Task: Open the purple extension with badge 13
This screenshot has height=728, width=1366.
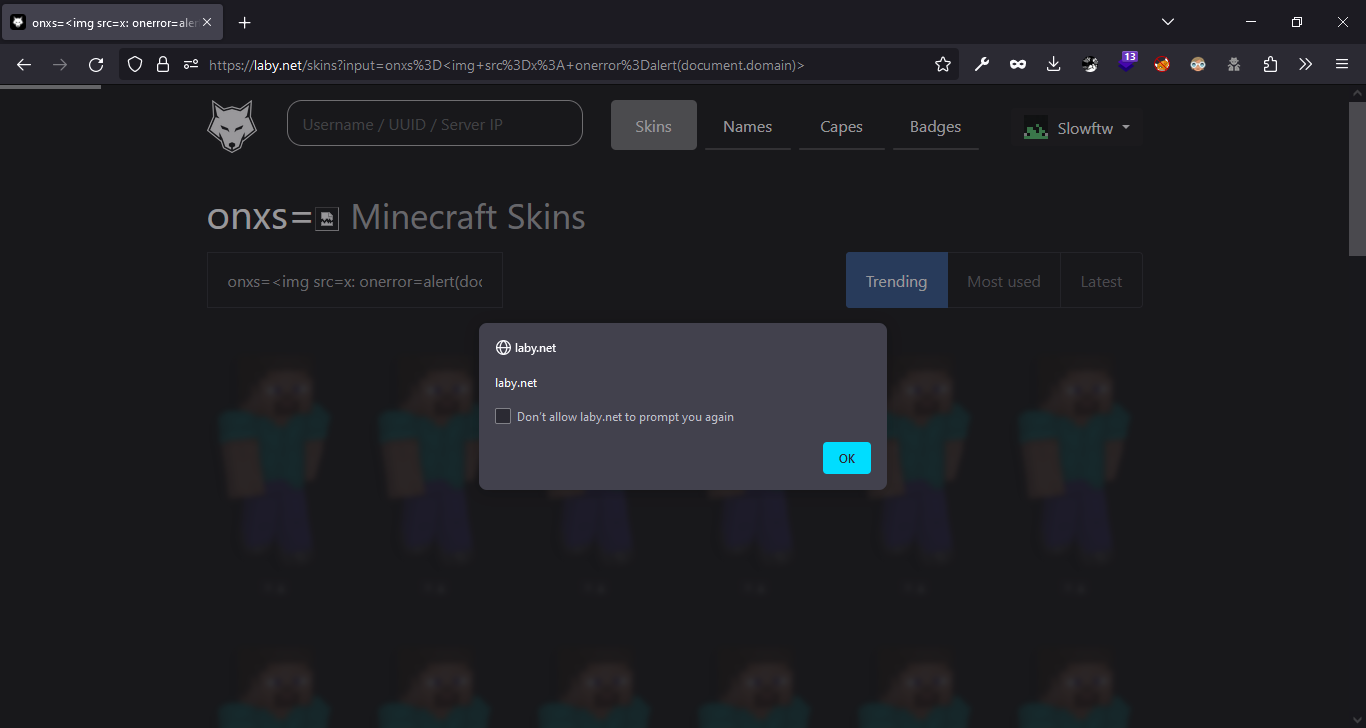Action: (x=1127, y=62)
